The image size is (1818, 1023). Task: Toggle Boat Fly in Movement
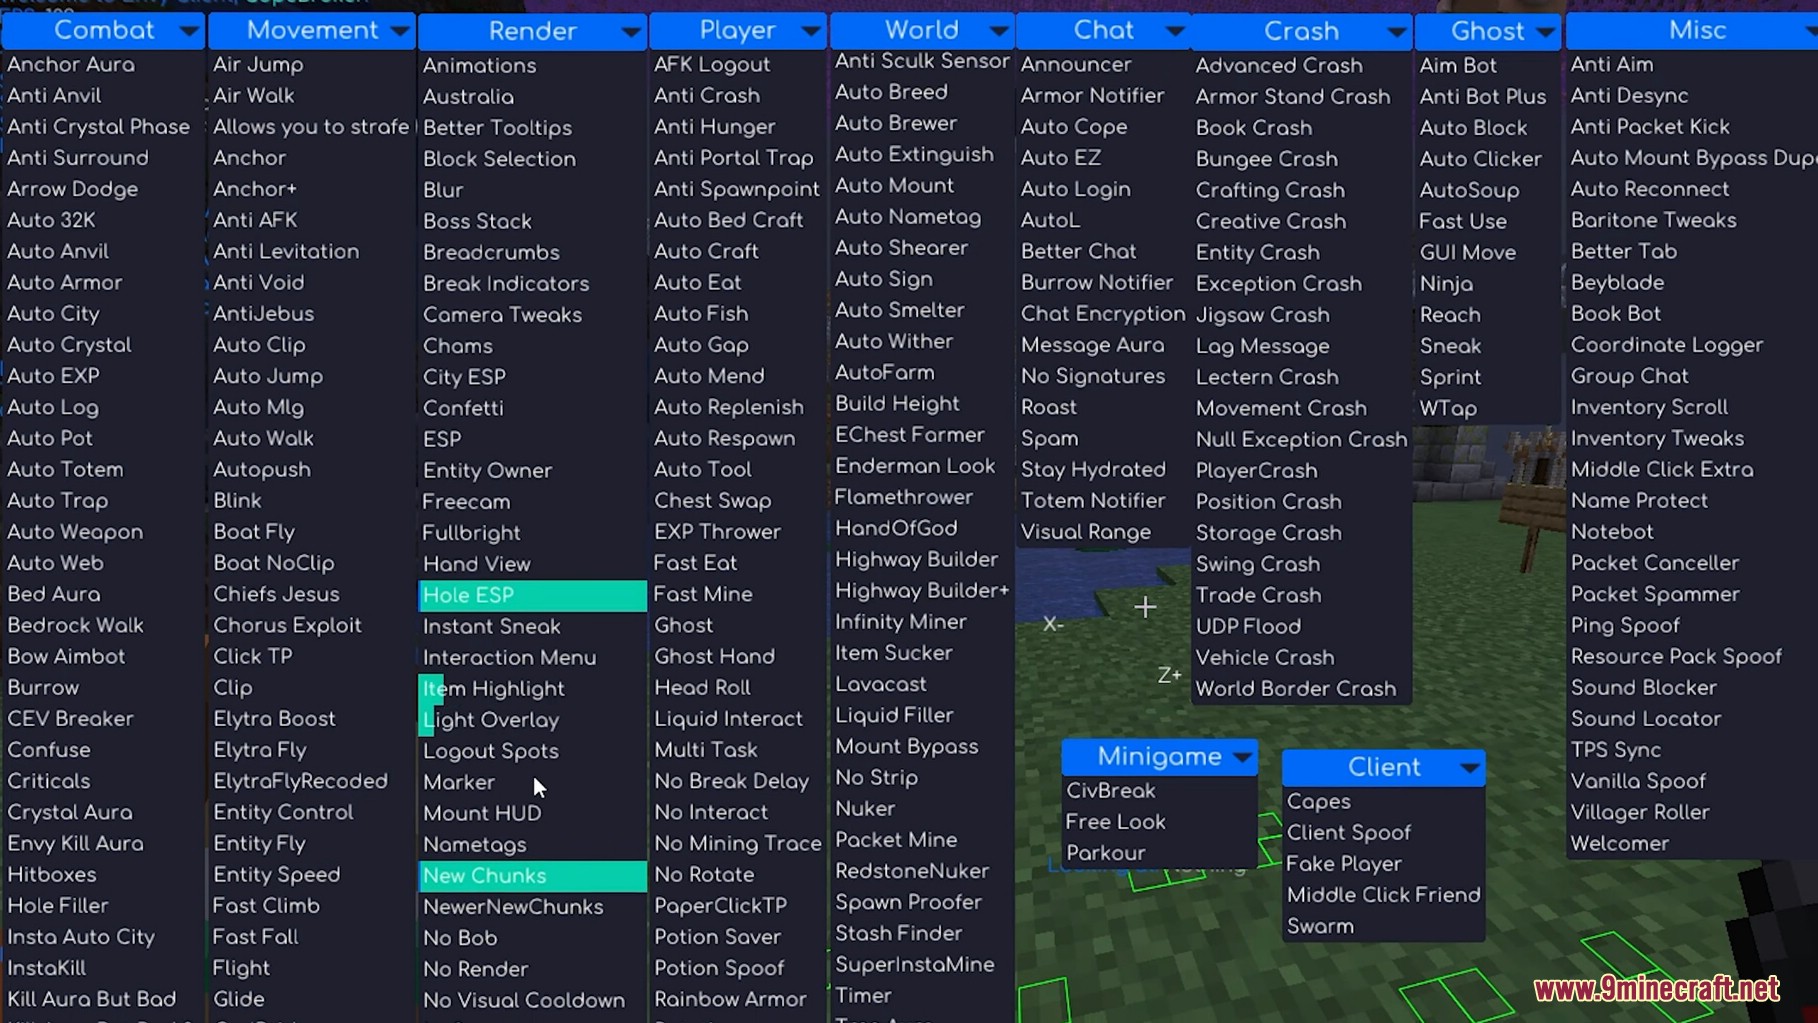click(311, 532)
